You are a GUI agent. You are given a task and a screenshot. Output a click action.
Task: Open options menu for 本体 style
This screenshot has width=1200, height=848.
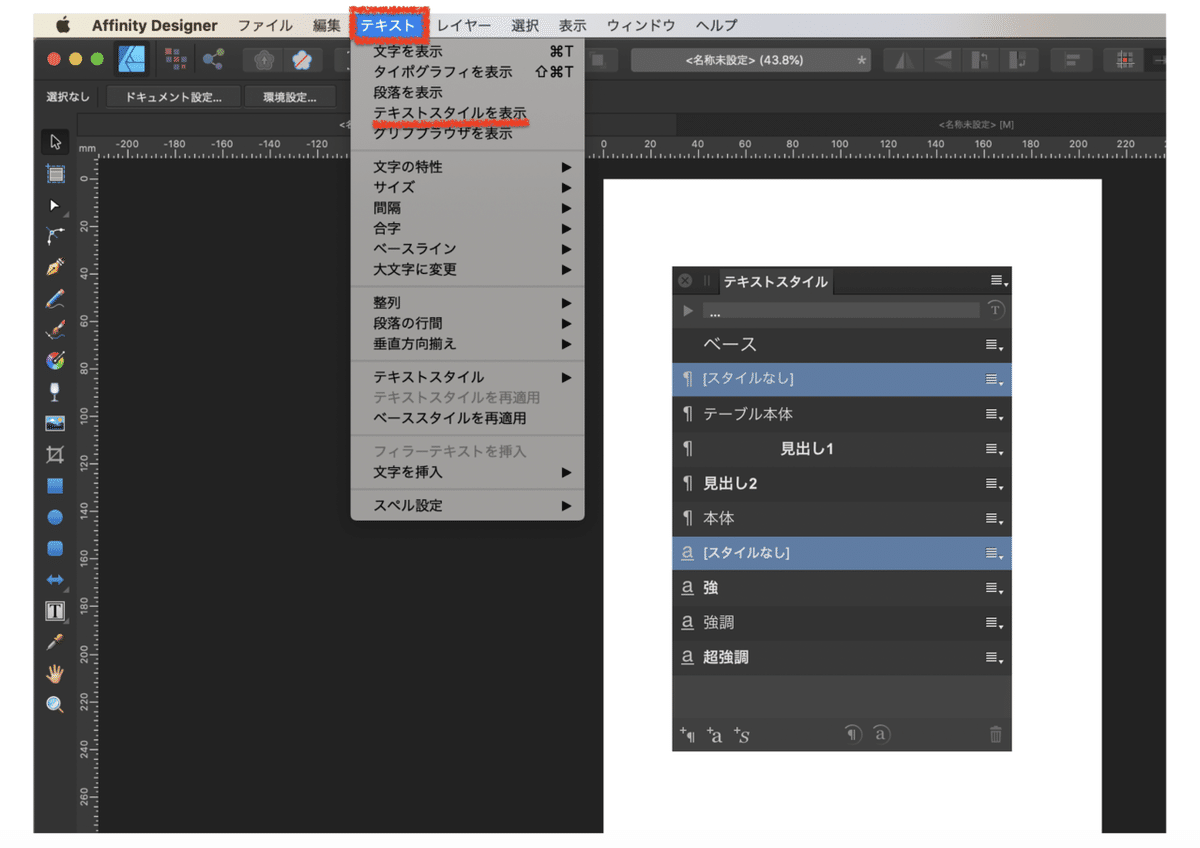tap(994, 519)
